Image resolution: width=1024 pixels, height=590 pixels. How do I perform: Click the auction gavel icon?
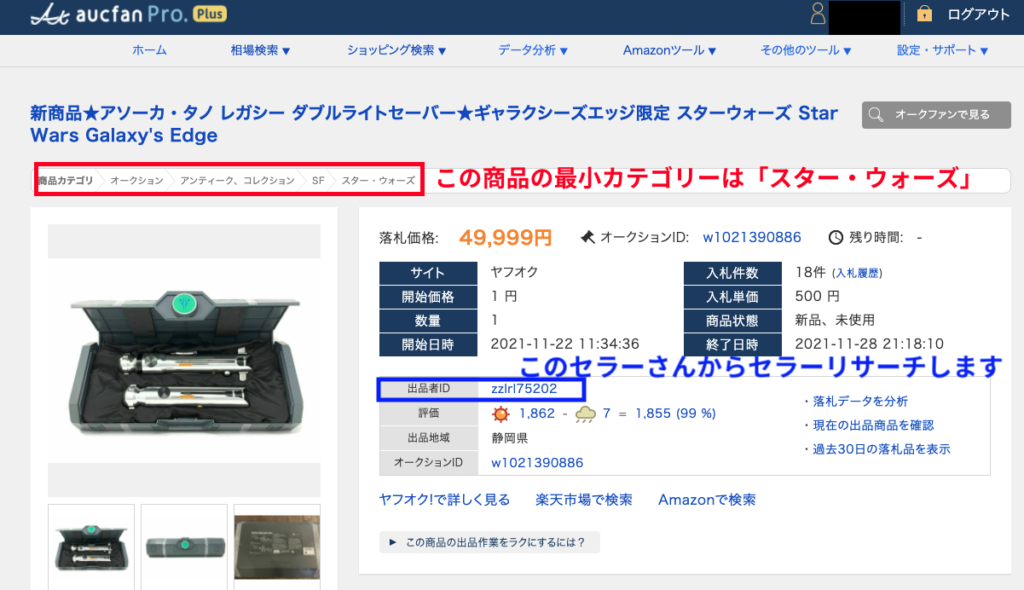point(588,238)
